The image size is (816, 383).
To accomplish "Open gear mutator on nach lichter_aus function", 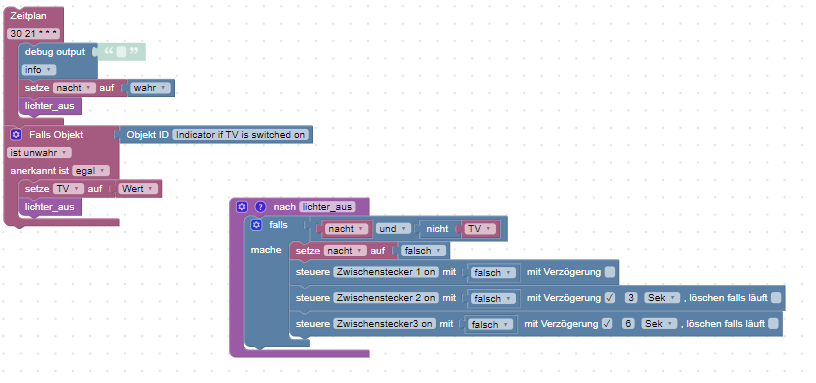I will (241, 207).
